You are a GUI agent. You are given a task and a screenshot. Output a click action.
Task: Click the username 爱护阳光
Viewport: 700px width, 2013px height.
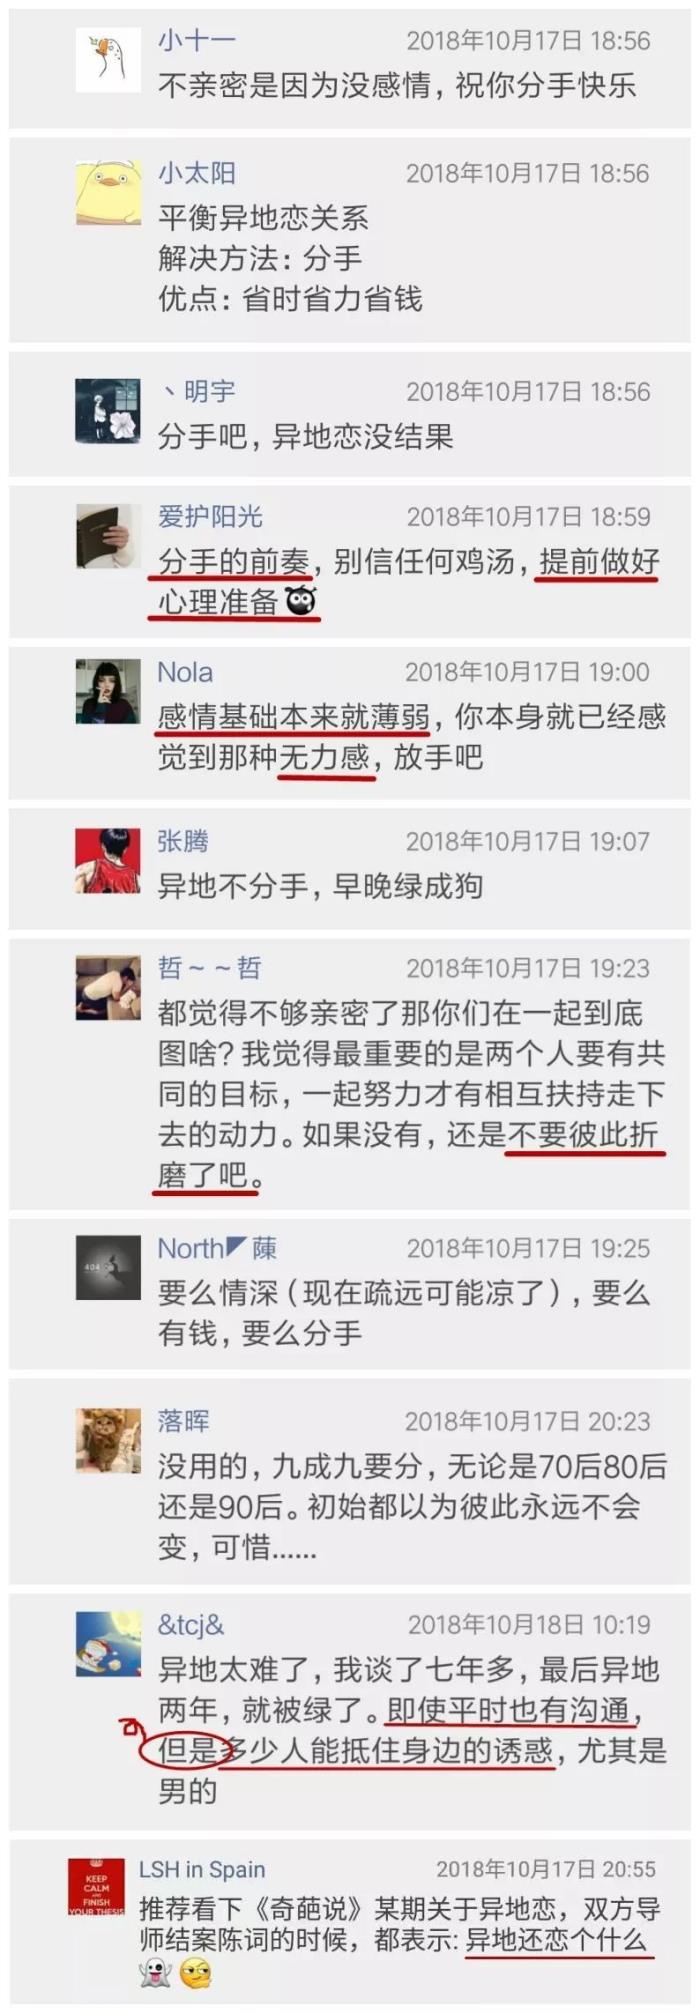[x=210, y=516]
